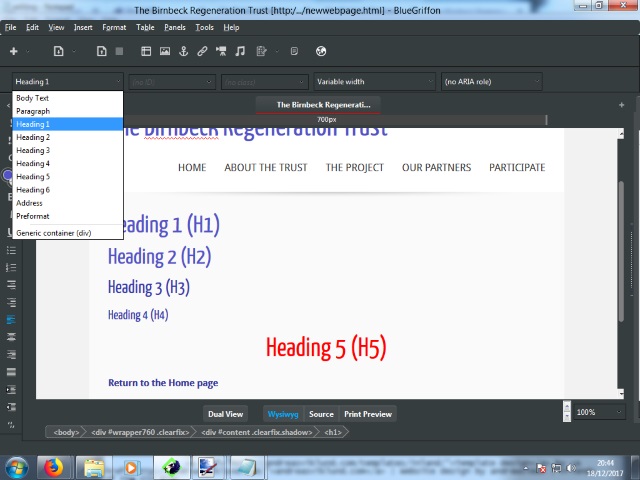Image resolution: width=640 pixels, height=480 pixels.
Task: Open the Panels menu
Action: point(175,27)
